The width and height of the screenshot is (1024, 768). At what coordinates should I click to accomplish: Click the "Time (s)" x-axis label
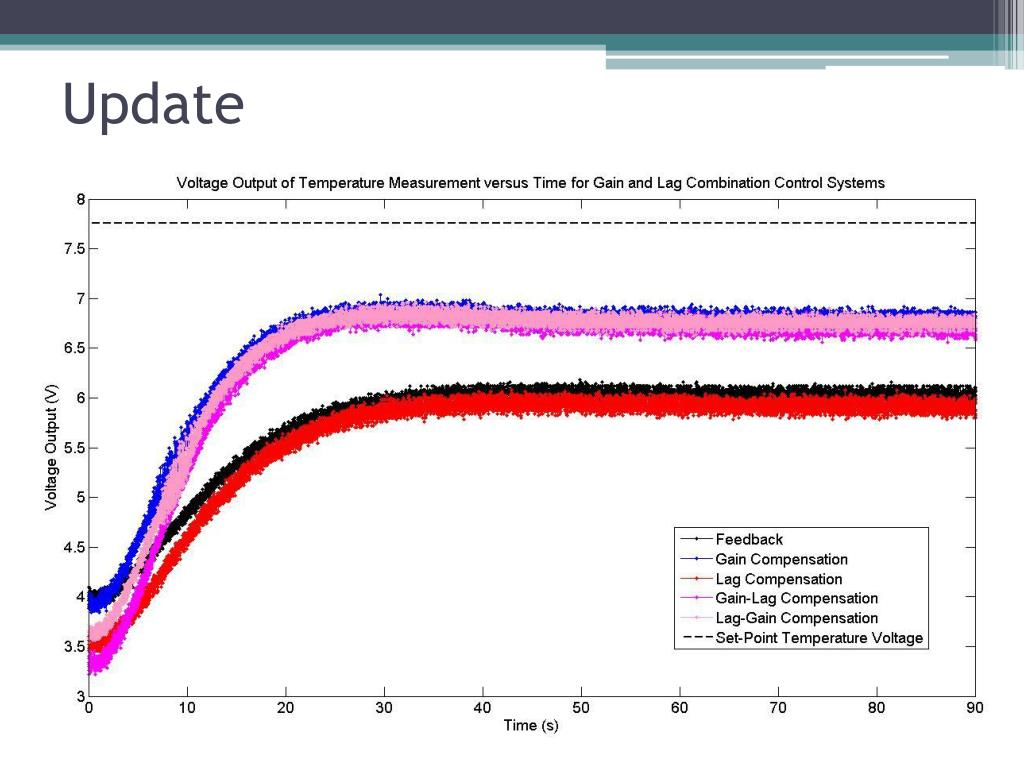[531, 726]
